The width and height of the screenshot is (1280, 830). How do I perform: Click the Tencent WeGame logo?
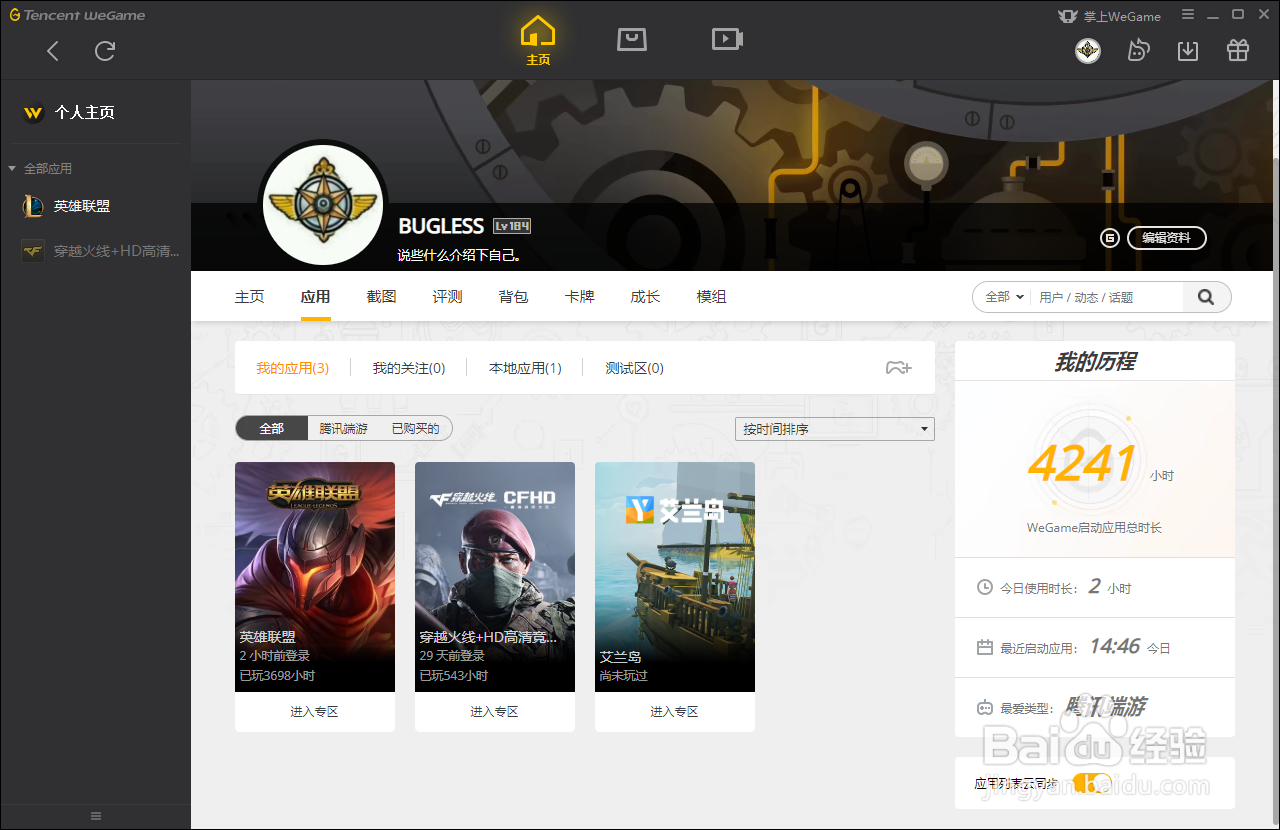(x=77, y=15)
